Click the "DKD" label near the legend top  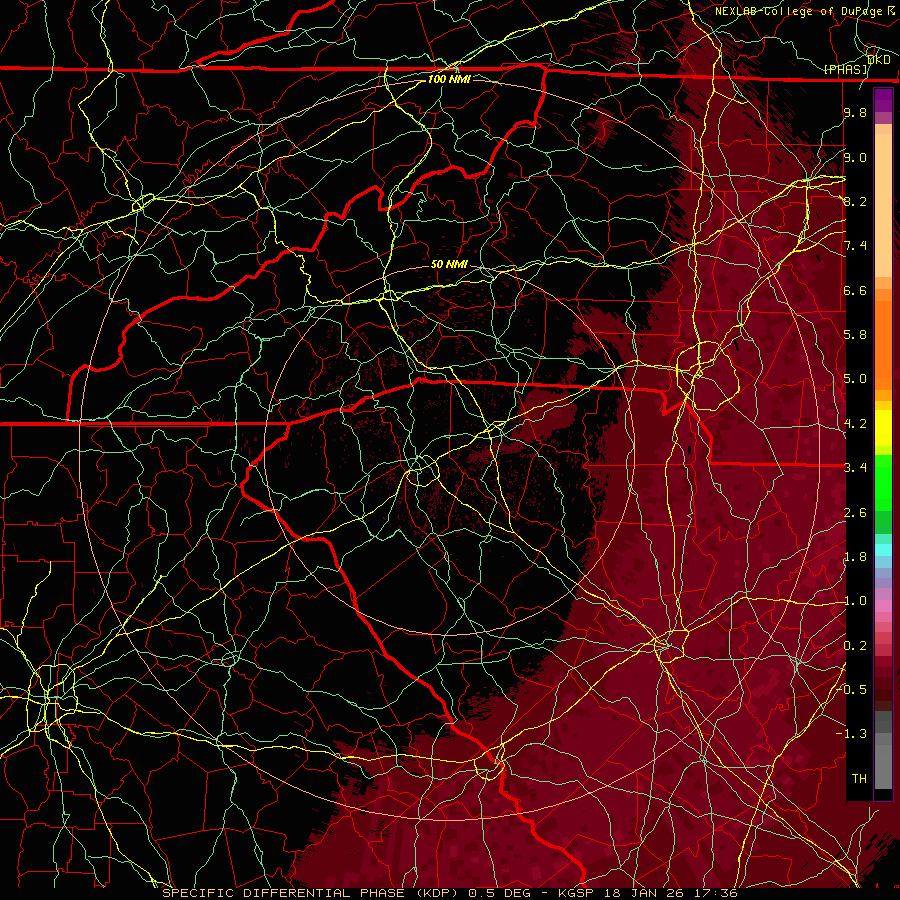(x=879, y=59)
